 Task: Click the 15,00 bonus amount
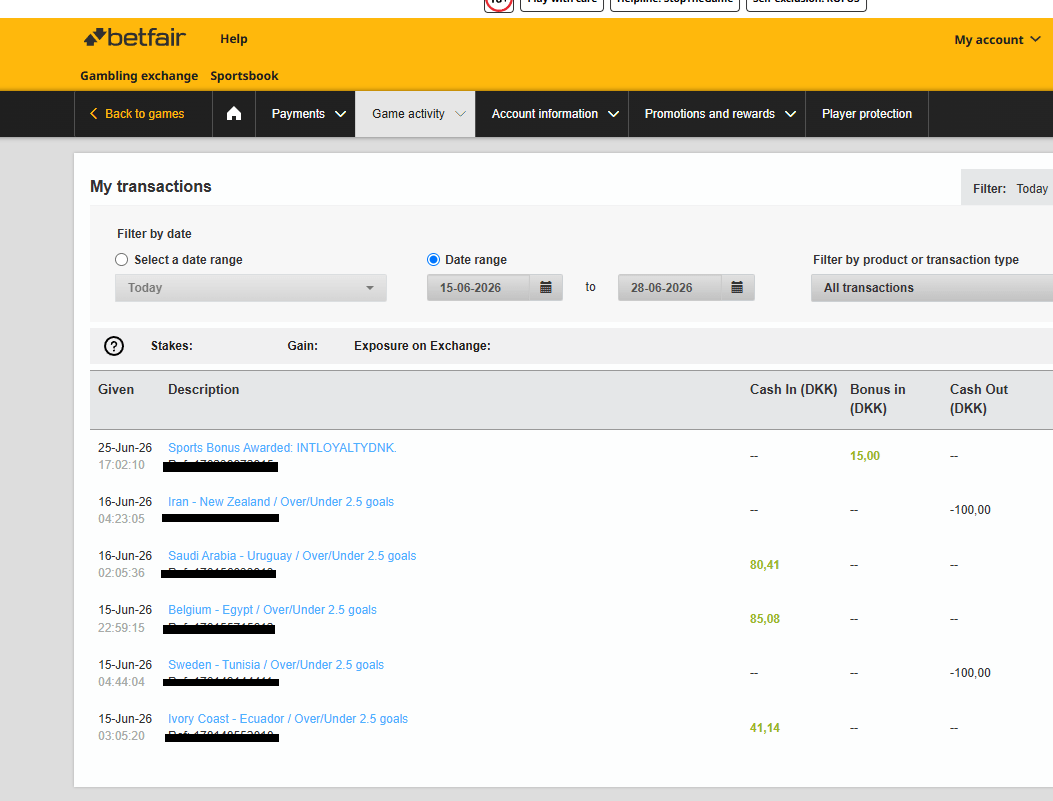click(864, 456)
